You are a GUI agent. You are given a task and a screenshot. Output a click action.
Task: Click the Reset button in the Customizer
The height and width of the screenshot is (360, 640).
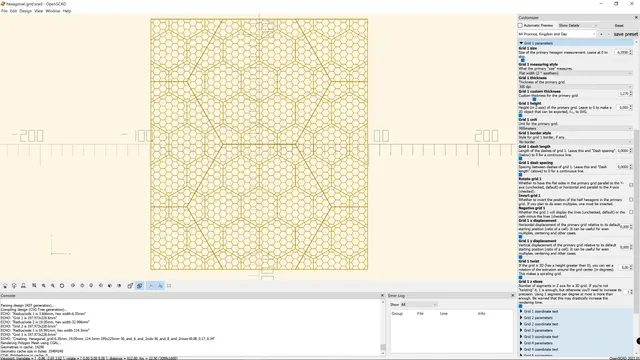pyautogui.click(x=619, y=26)
